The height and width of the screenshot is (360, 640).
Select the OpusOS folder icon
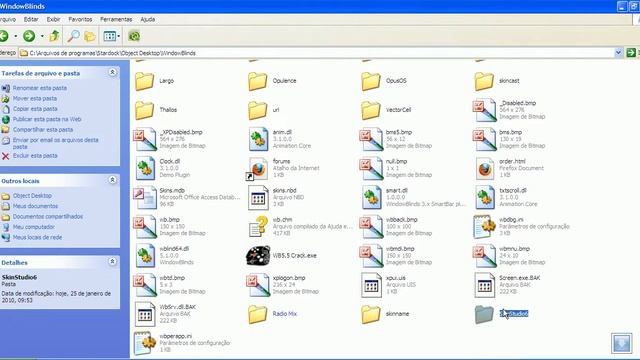click(371, 81)
